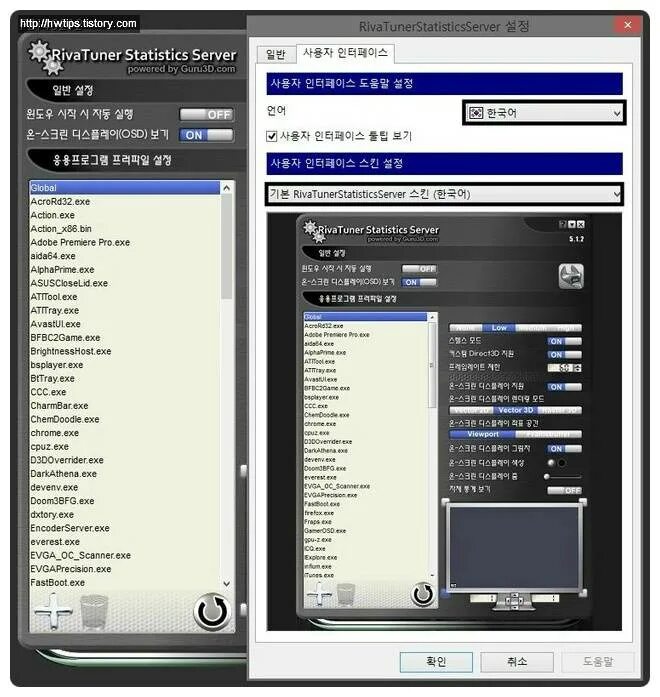Viewport: 660px width, 697px height.
Task: Select the 사용자 인터페이스 tab
Action: tap(345, 53)
